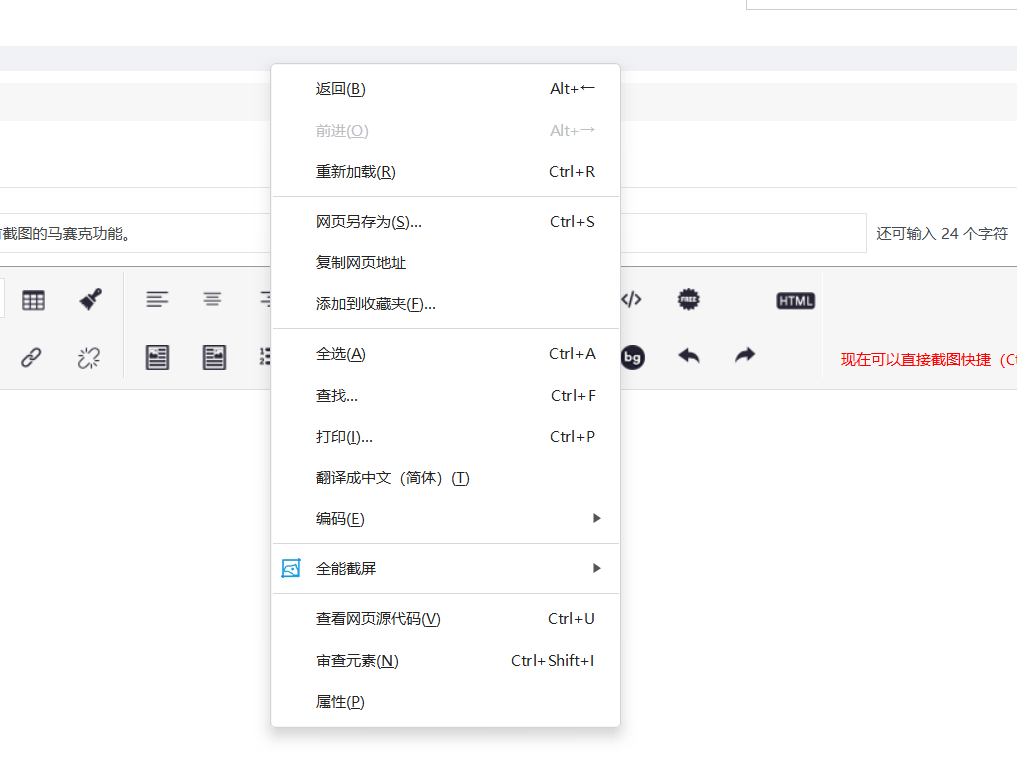This screenshot has height=766, width=1017.
Task: Select 复制网页地址 menu entry
Action: [x=446, y=263]
